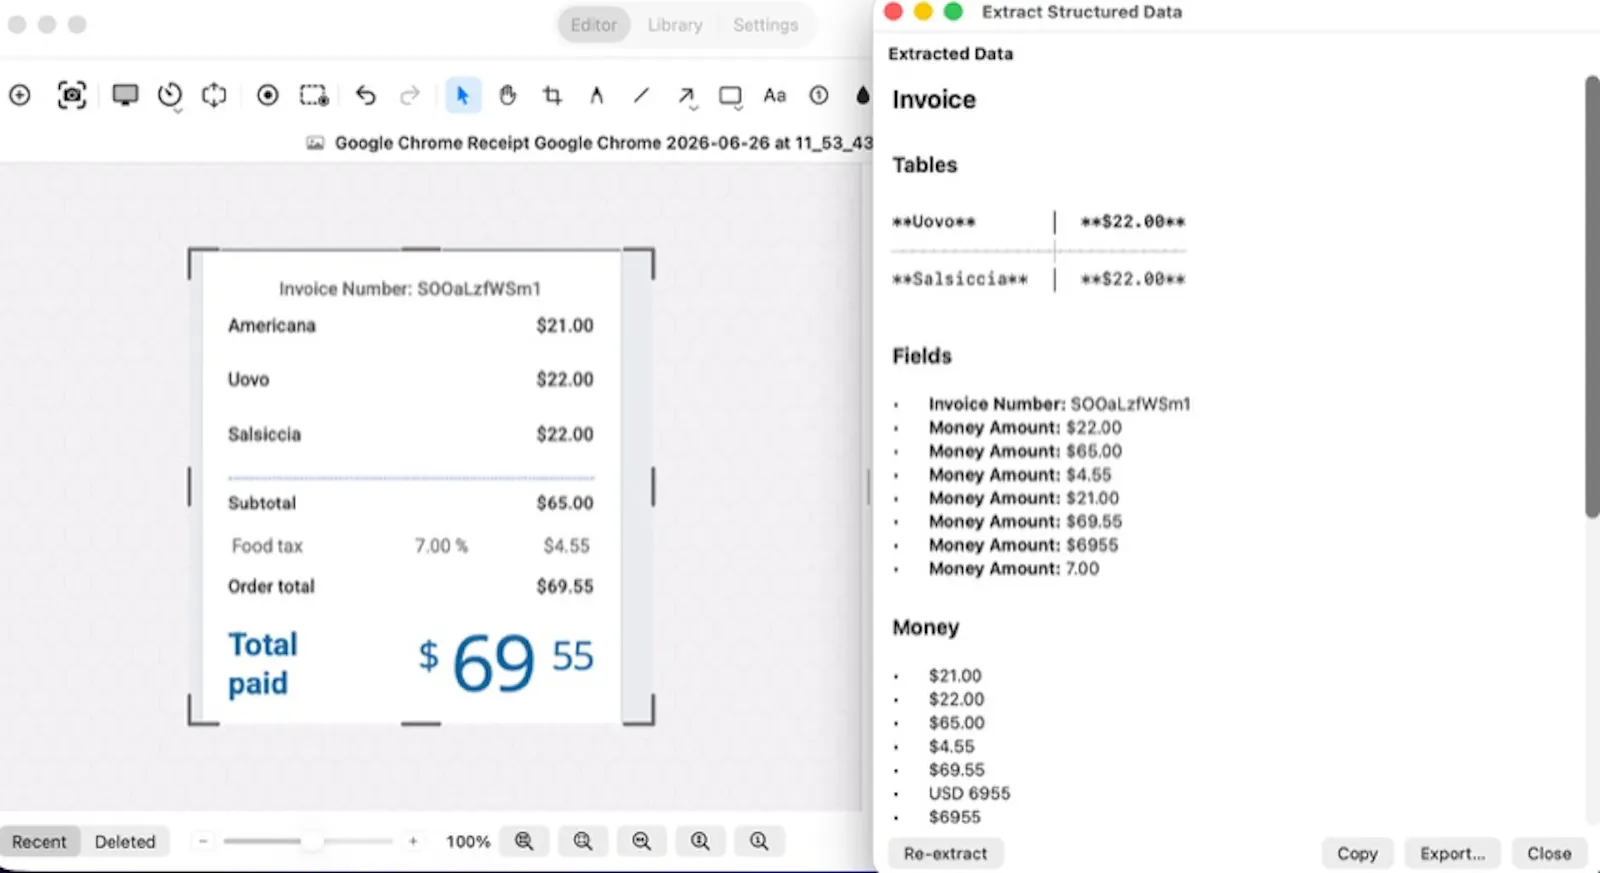Viewport: 1600px width, 873px height.
Task: Click the right-edge middle crop handle
Action: pyautogui.click(x=653, y=487)
